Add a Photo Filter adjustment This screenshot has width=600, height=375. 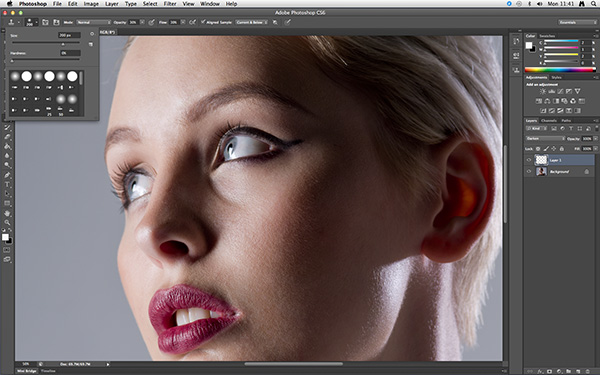point(564,101)
